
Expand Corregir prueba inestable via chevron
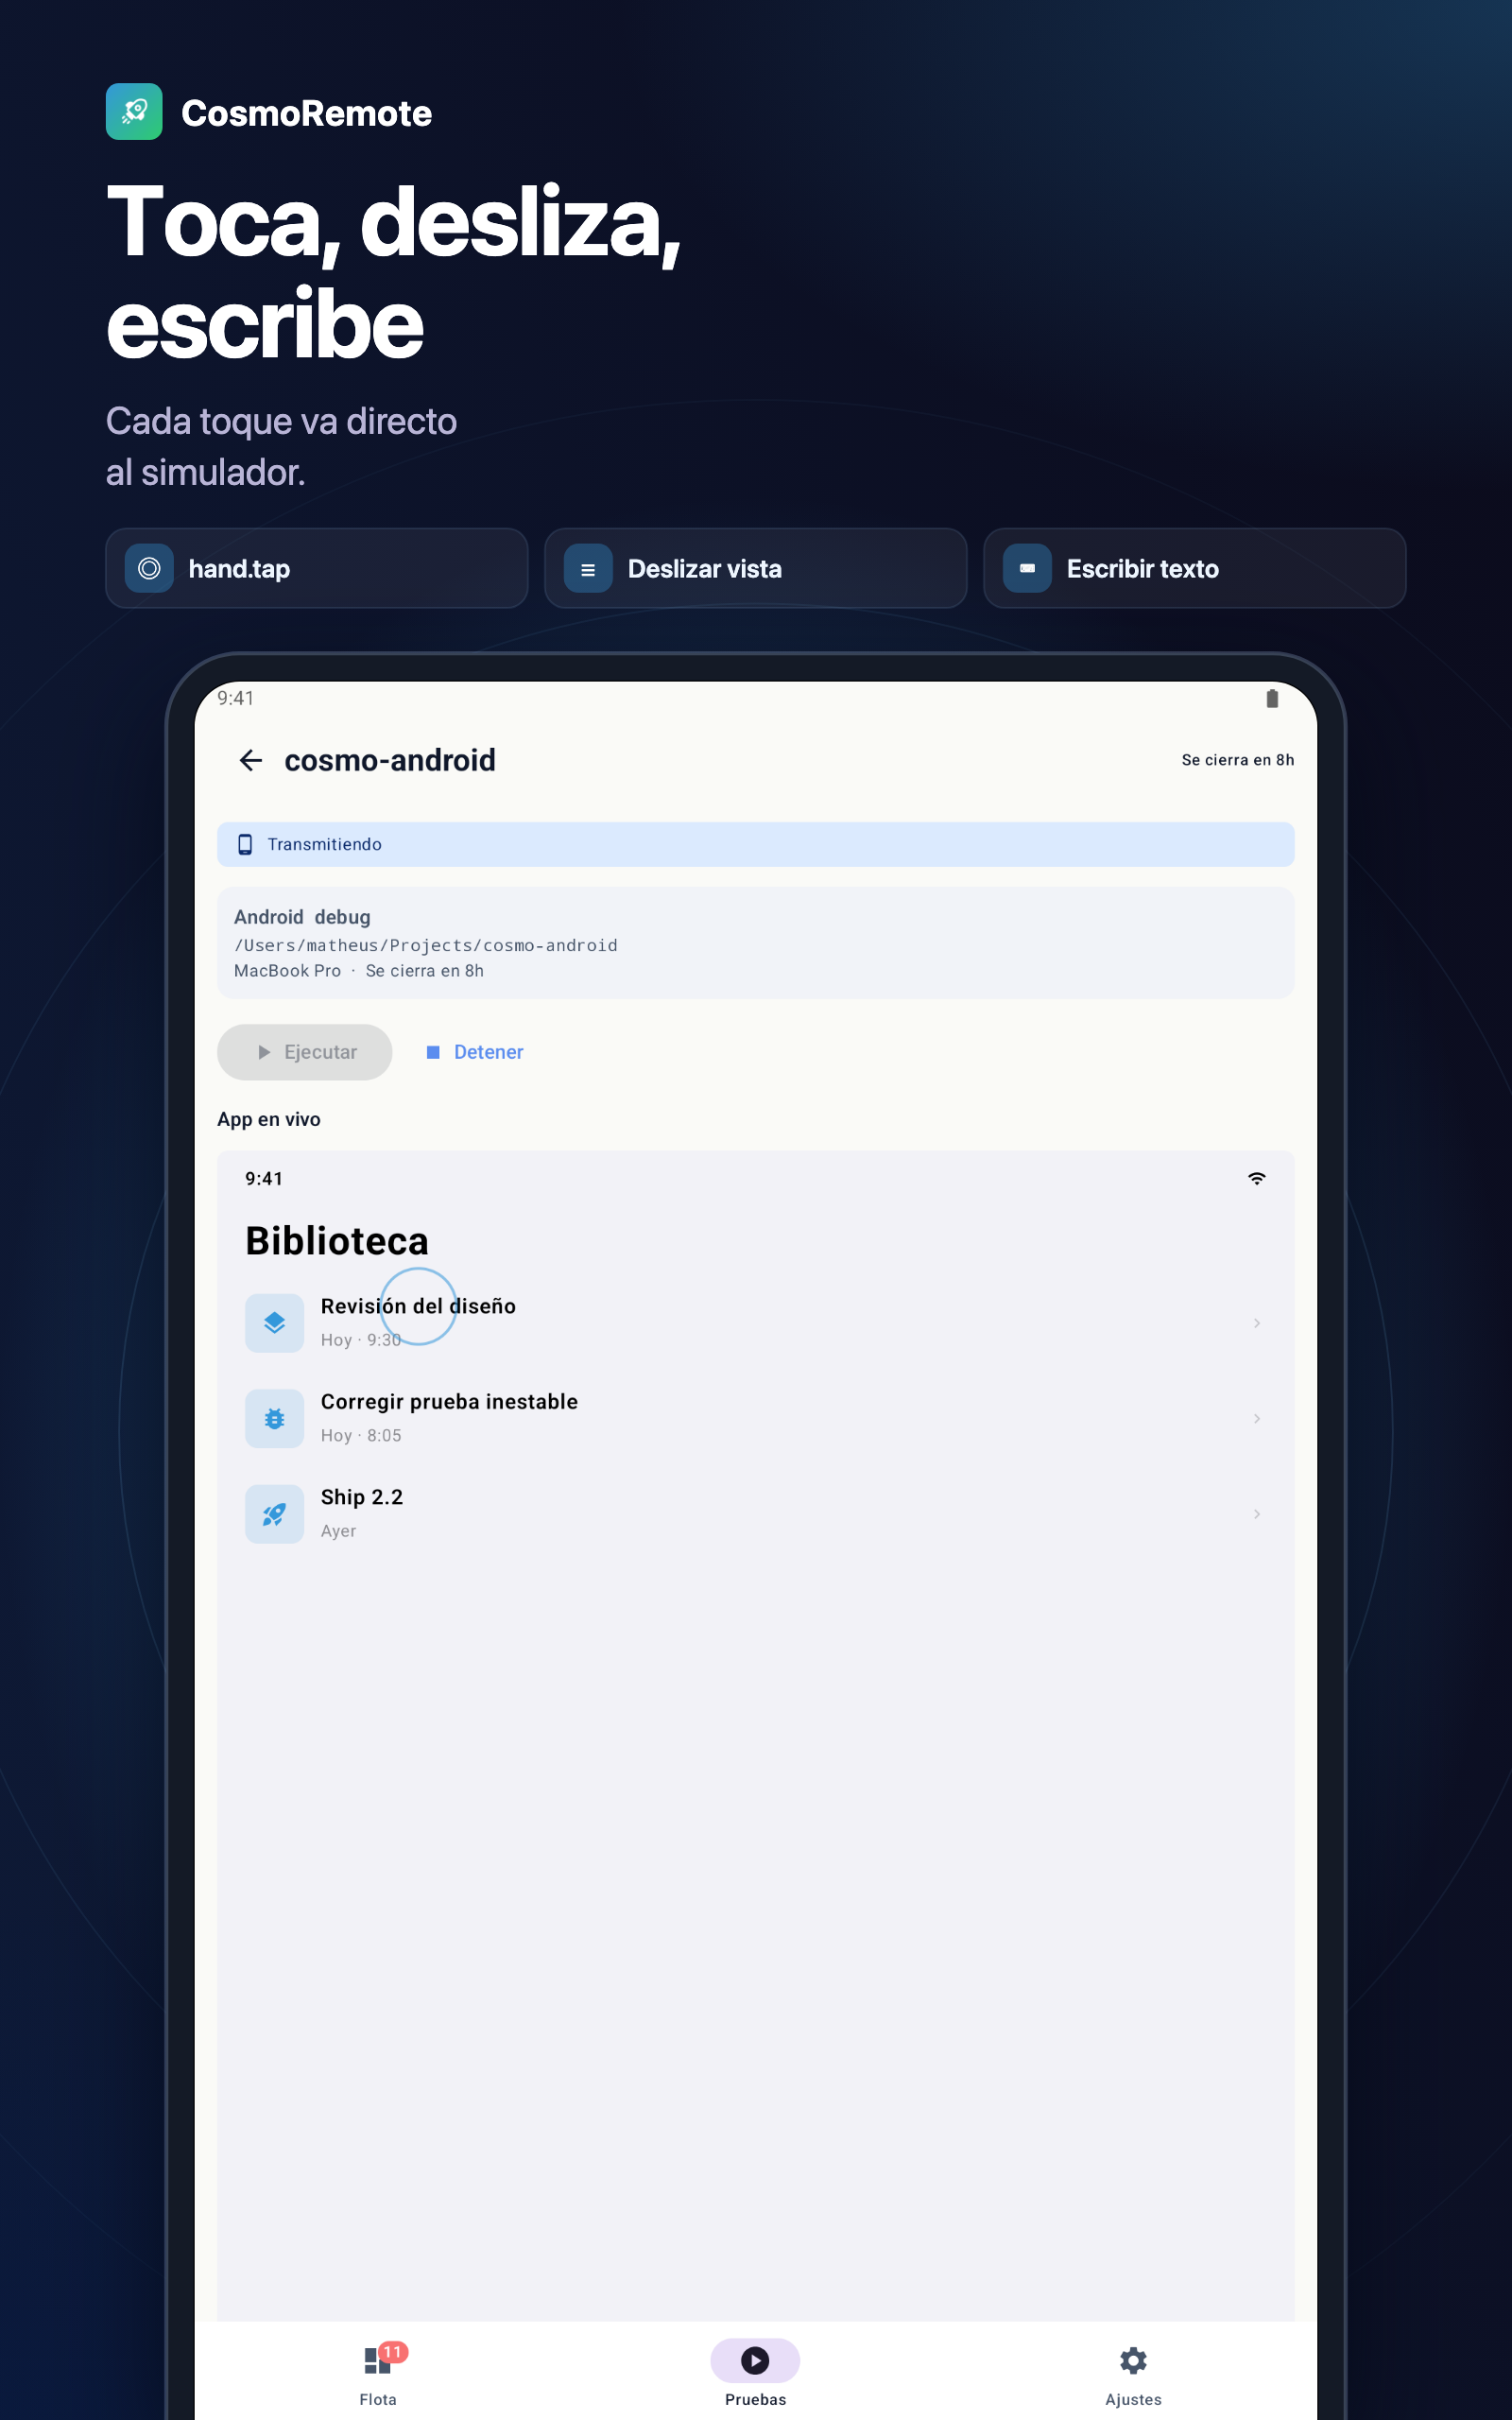pos(1257,1418)
